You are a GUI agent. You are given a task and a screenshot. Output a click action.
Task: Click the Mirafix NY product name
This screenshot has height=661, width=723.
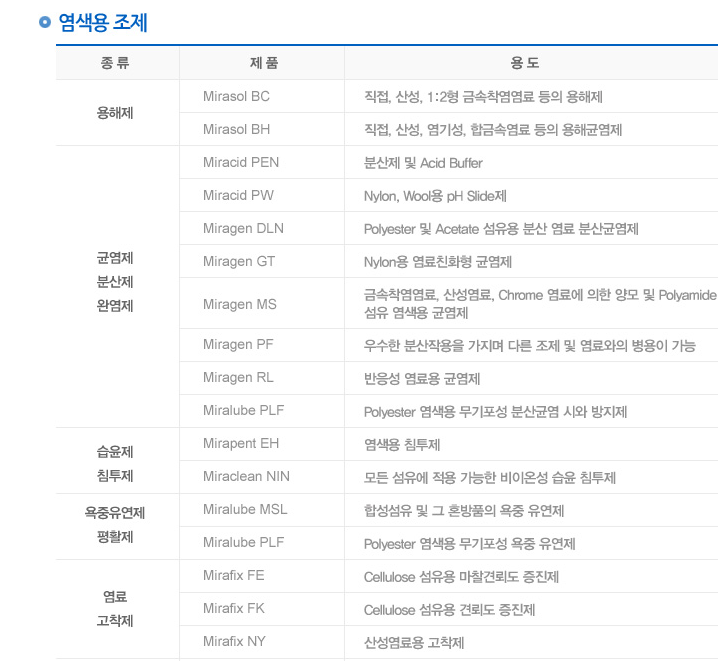234,641
